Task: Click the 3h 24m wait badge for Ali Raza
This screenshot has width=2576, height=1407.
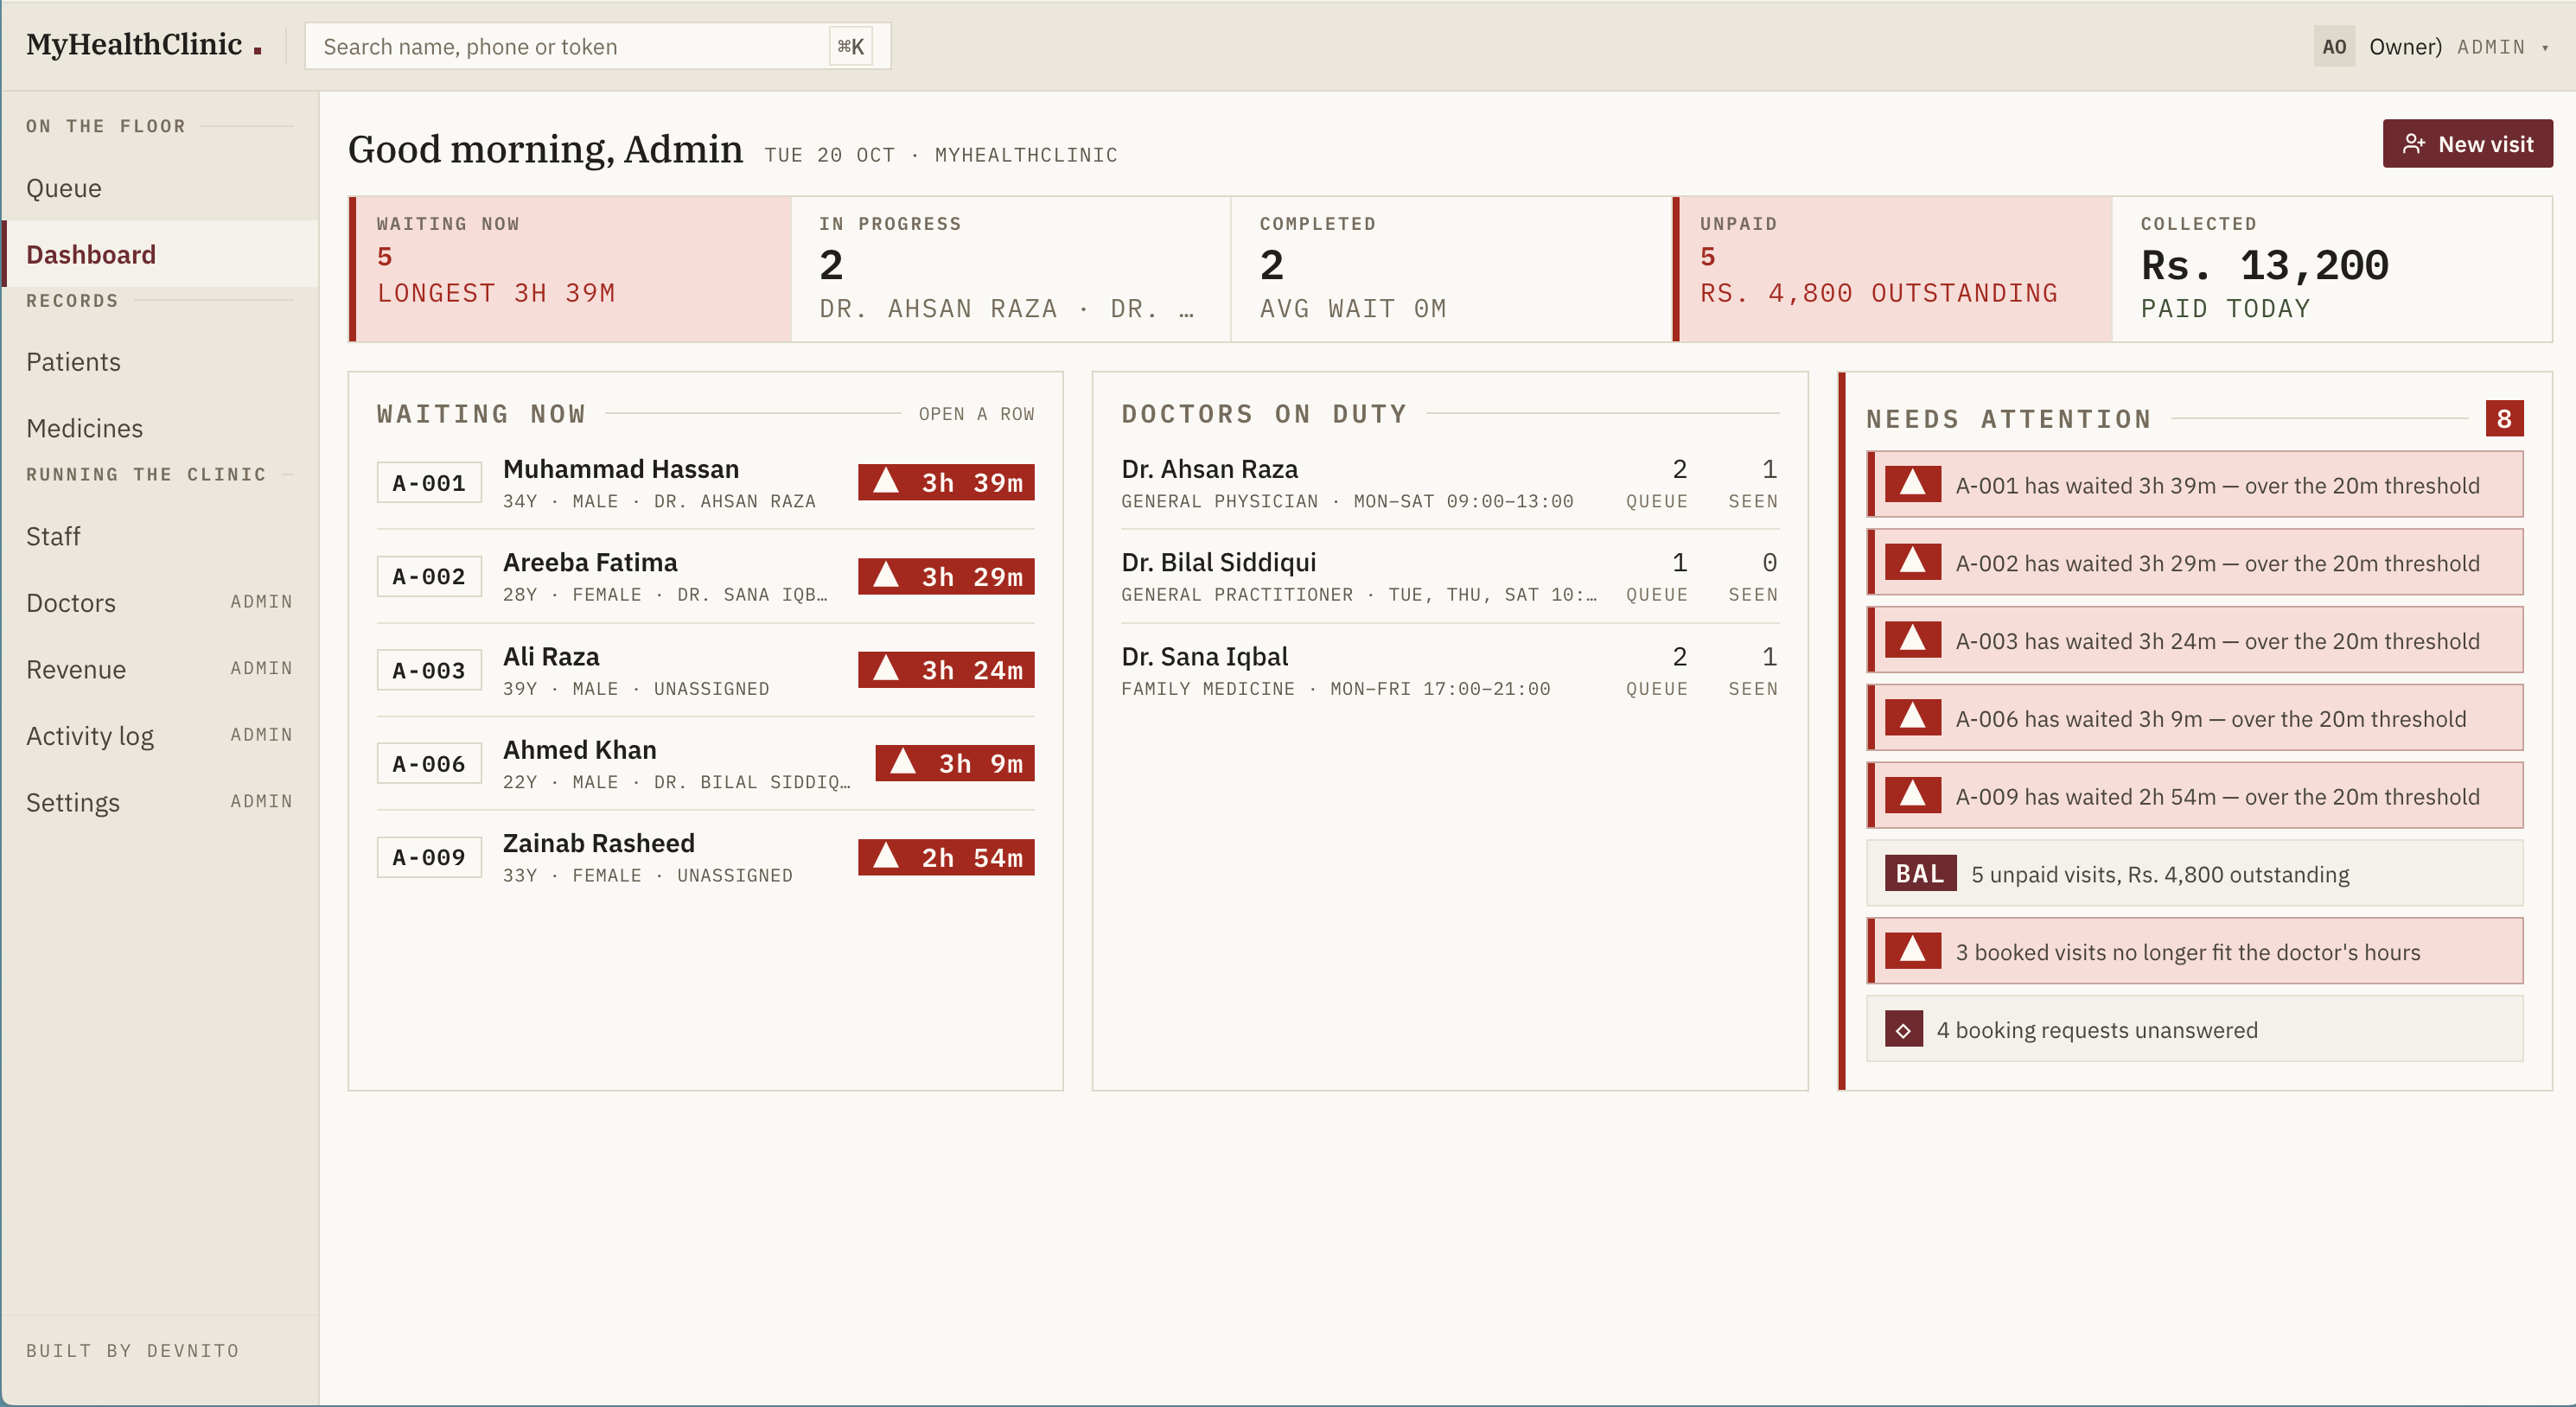Action: 946,670
